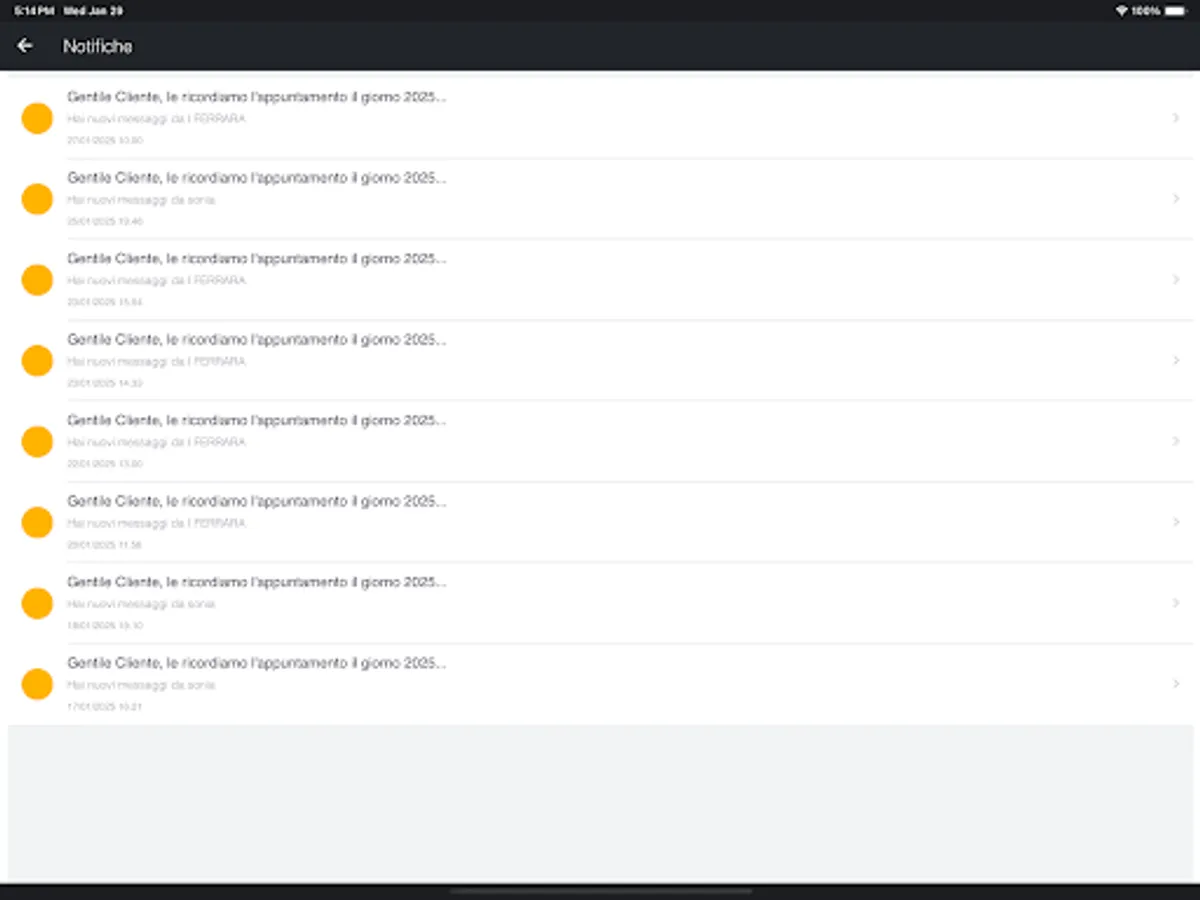Image resolution: width=1200 pixels, height=900 pixels.
Task: Expand the top notification using its right chevron
Action: click(1176, 118)
